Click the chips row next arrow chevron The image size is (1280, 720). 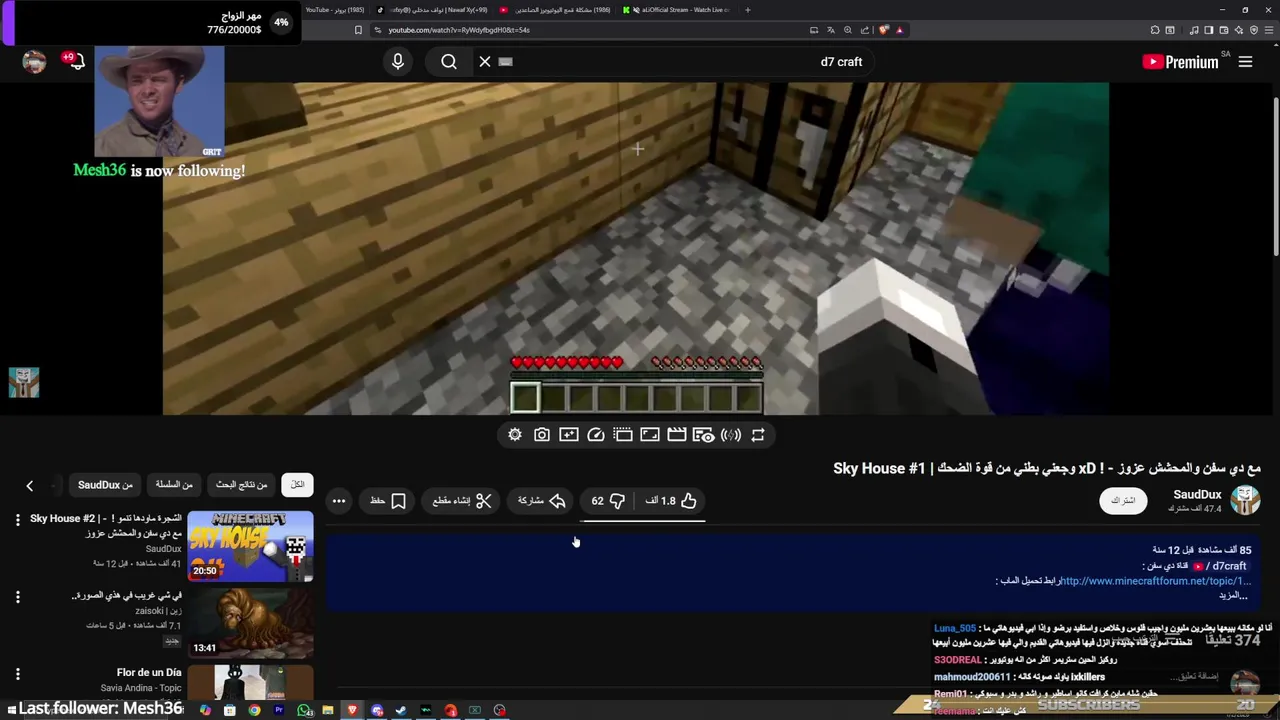(30, 485)
